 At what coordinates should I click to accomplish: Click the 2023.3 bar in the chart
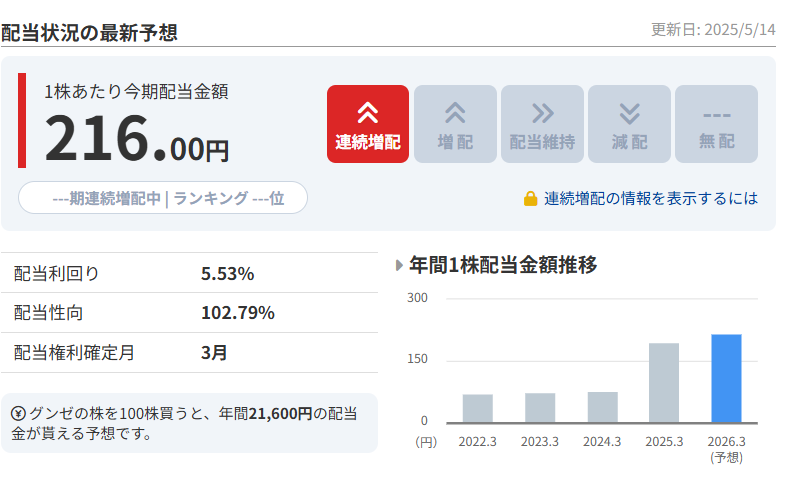(x=540, y=407)
